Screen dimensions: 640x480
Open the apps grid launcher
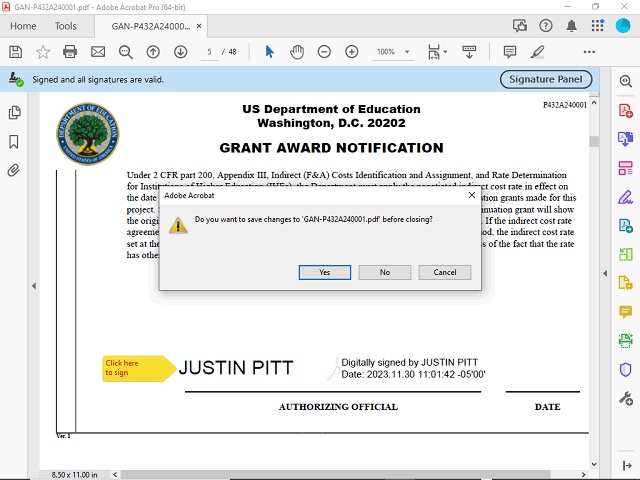(x=597, y=26)
